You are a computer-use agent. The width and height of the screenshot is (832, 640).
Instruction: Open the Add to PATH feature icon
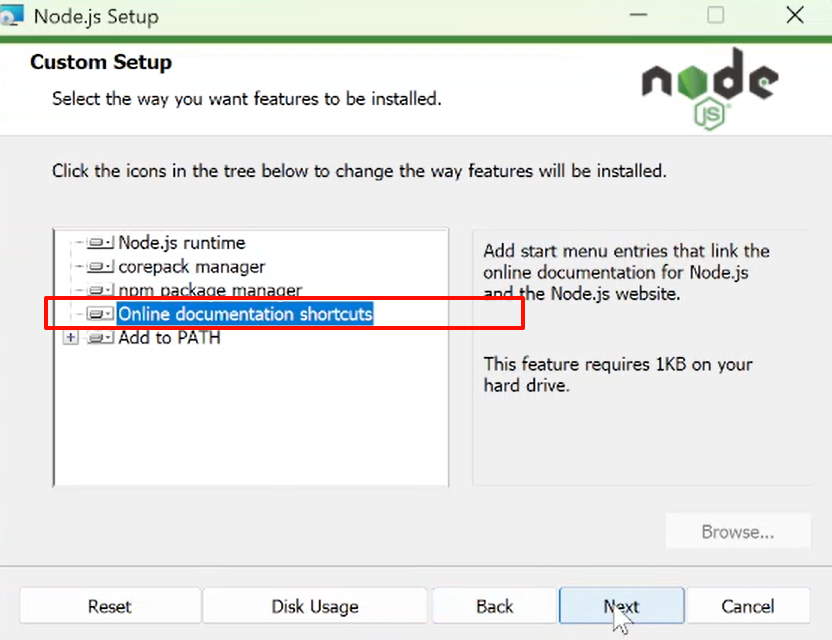pos(100,338)
